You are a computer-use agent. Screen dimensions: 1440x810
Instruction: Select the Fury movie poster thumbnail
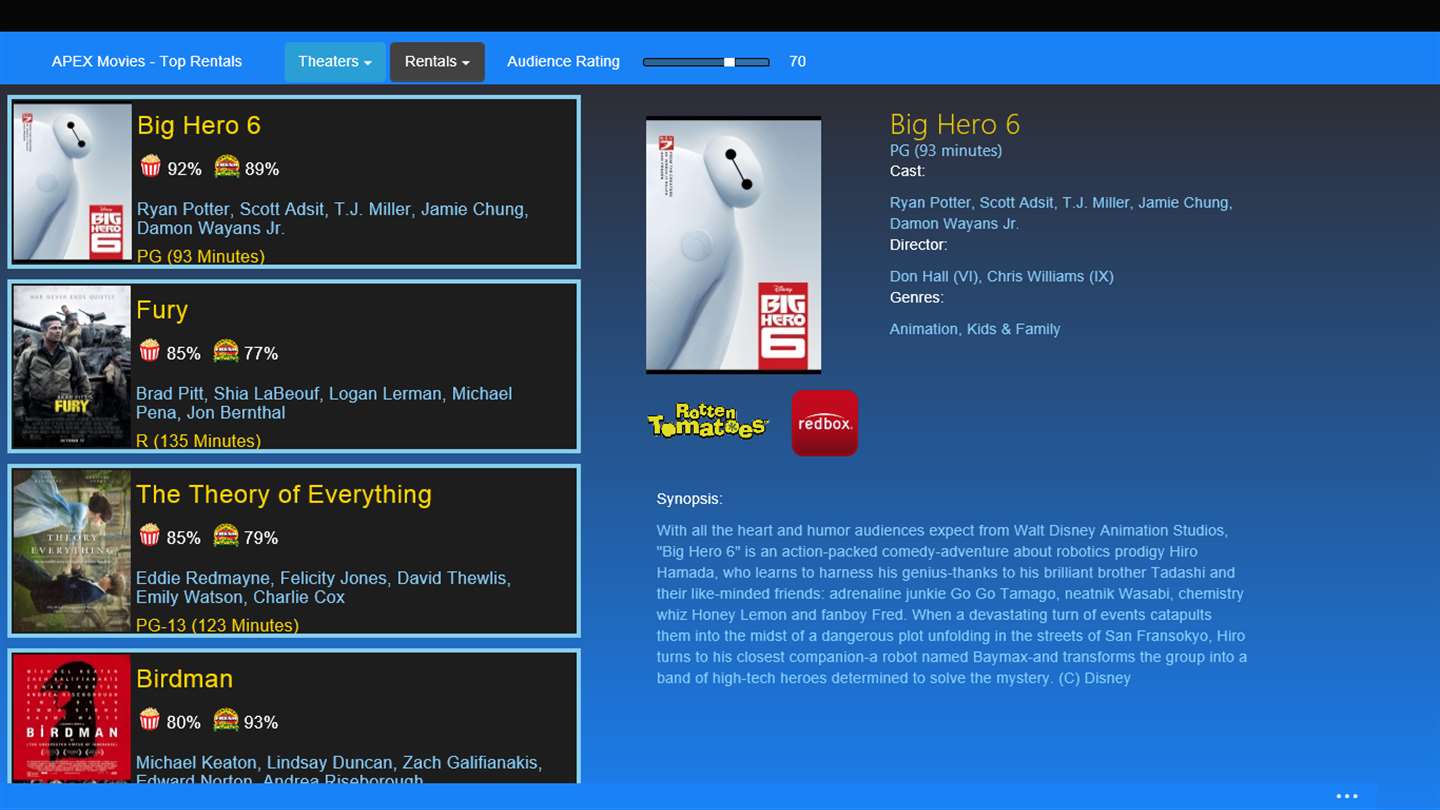click(x=72, y=366)
